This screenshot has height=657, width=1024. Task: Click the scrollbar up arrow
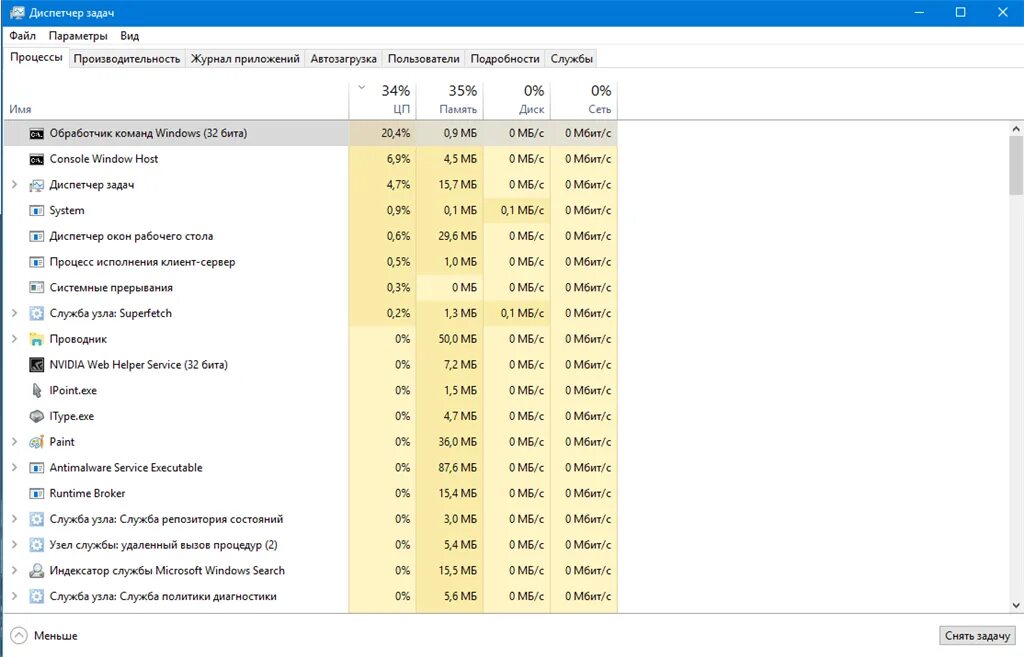pos(1016,129)
